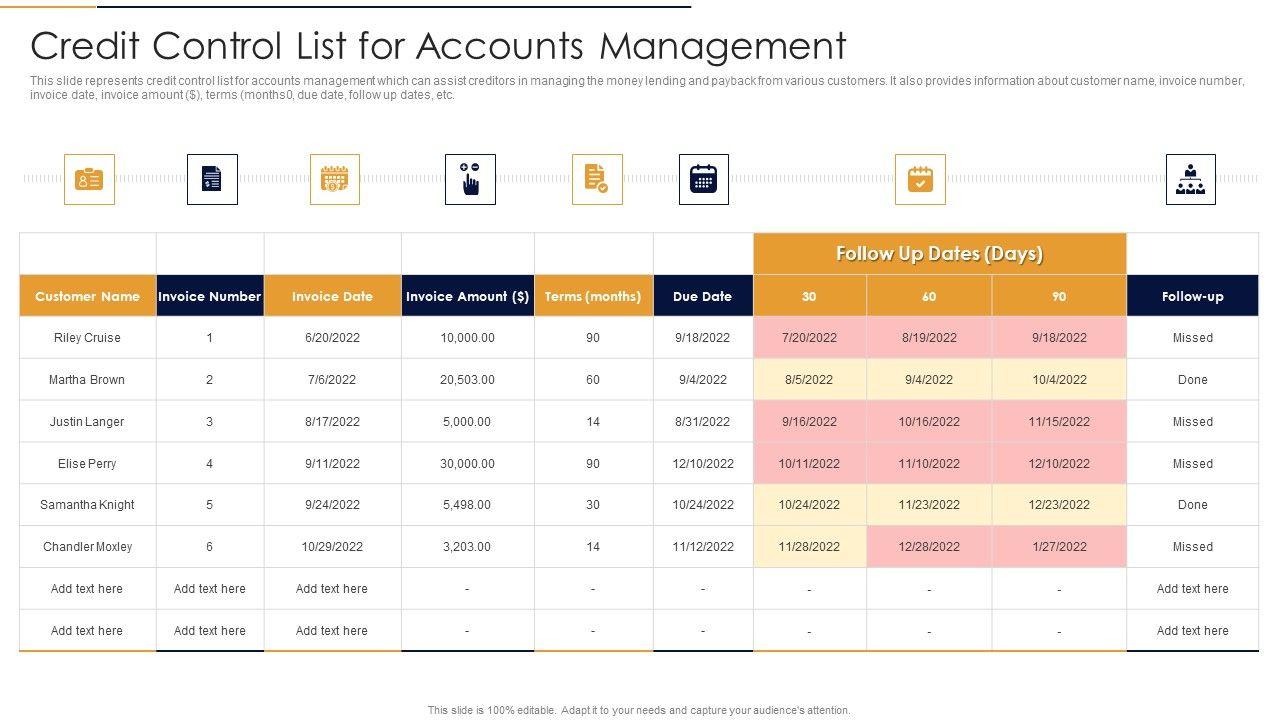Select Done status for Martha Brown
The width and height of the screenshot is (1280, 720).
click(1192, 380)
